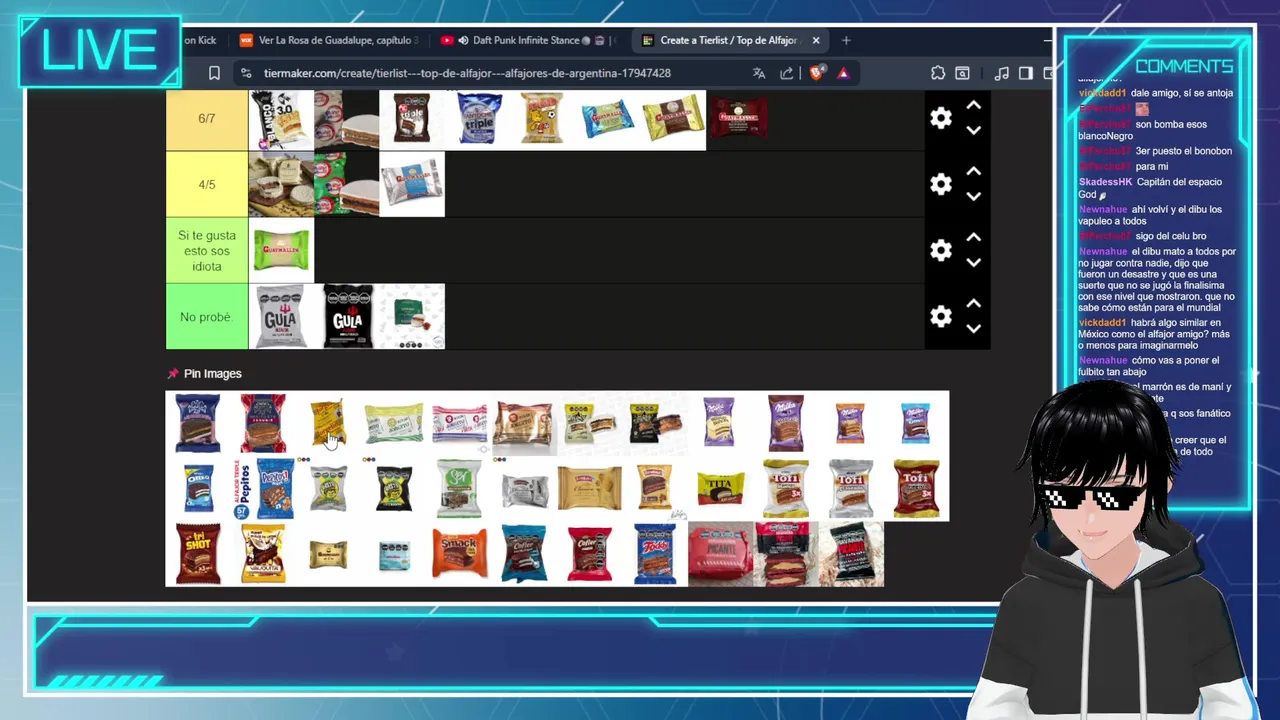Click the comment 'dale amigo, sí se antoja'
Viewport: 1280px width, 720px height.
click(x=1182, y=93)
